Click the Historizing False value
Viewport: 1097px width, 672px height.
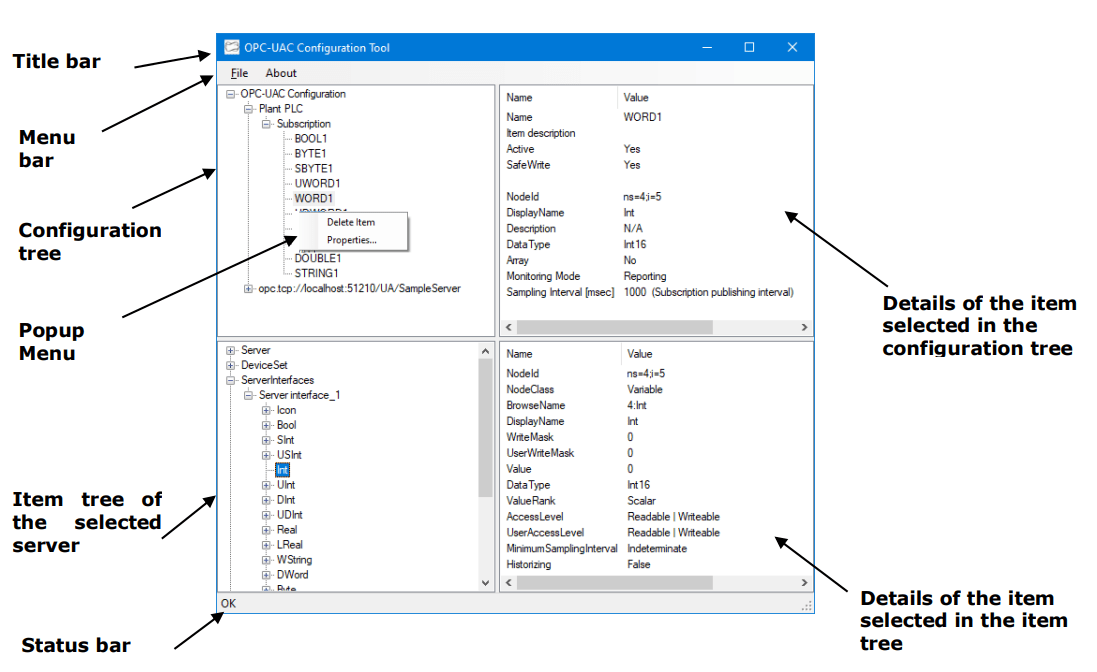click(x=638, y=564)
